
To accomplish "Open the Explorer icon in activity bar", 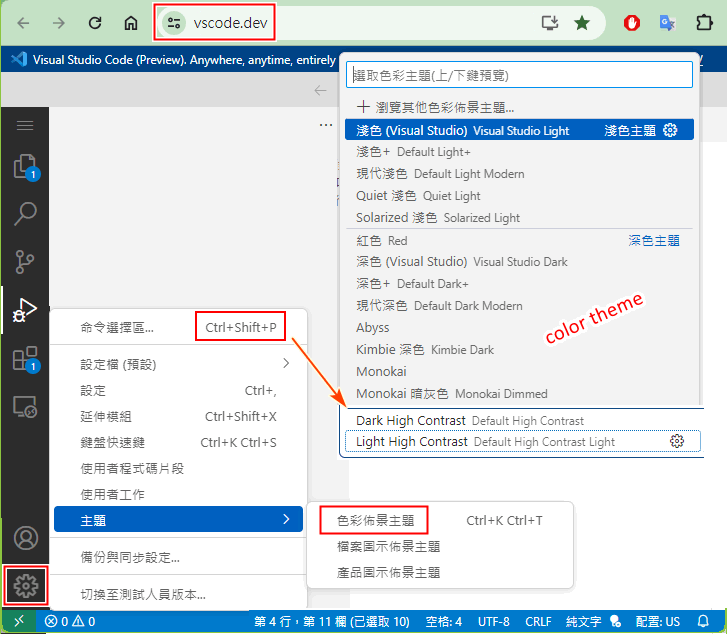I will click(x=25, y=166).
